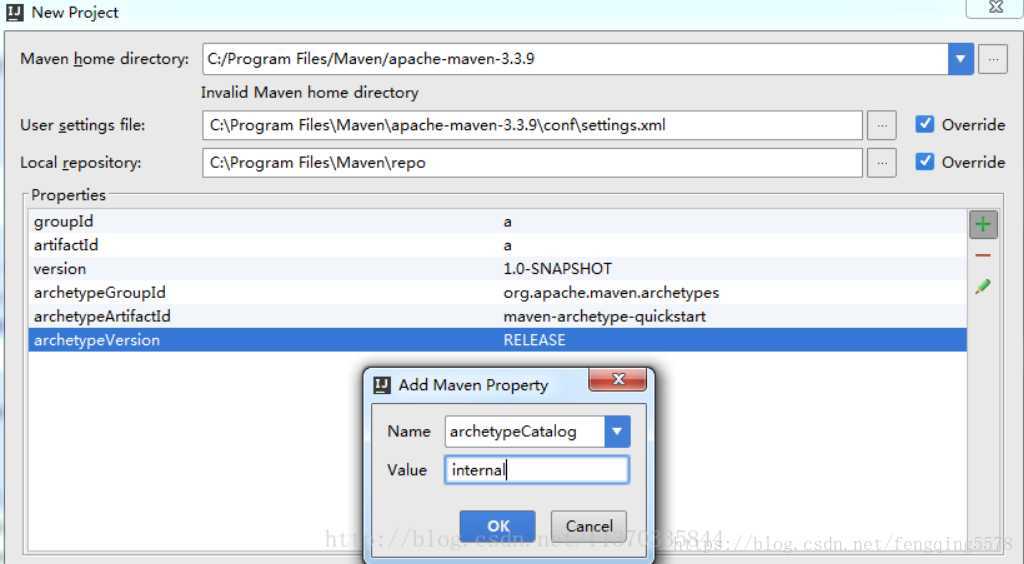The image size is (1024, 564).
Task: Click the 'Invalid Maven home directory' warning text
Action: 310,93
